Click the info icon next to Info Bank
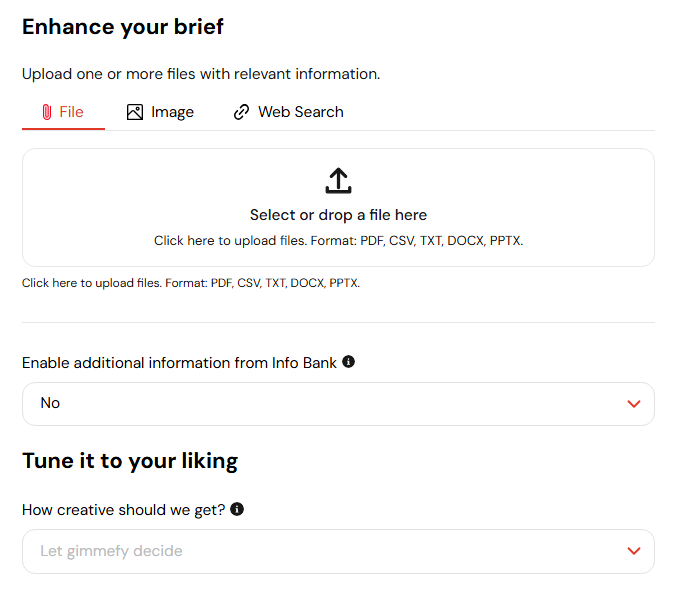Image resolution: width=675 pixels, height=589 pixels. coord(348,362)
